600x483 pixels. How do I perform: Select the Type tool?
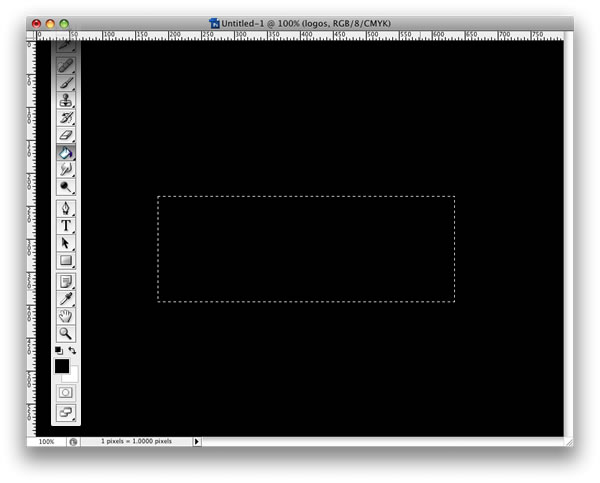coord(66,226)
